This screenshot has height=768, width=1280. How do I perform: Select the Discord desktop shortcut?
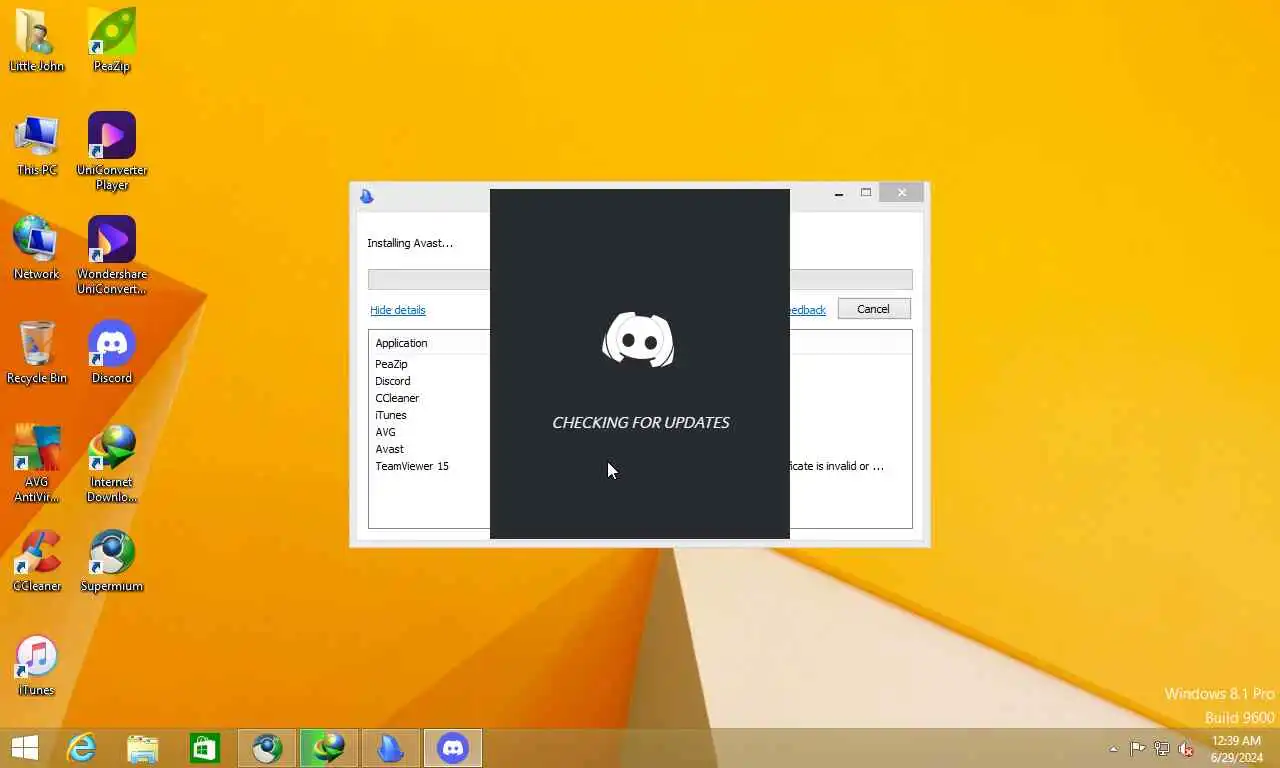[x=112, y=352]
